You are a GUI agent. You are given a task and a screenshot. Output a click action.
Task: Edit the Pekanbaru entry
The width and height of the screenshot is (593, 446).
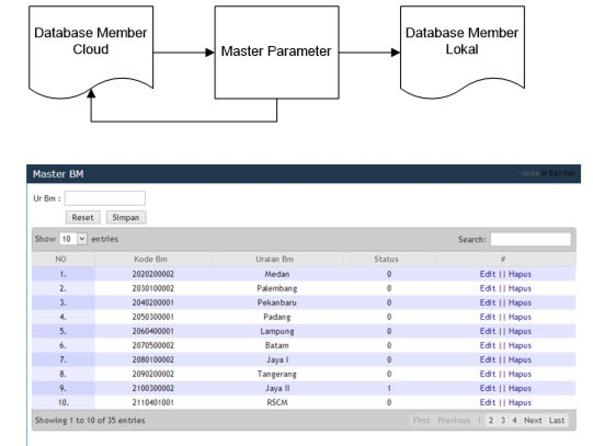point(487,303)
